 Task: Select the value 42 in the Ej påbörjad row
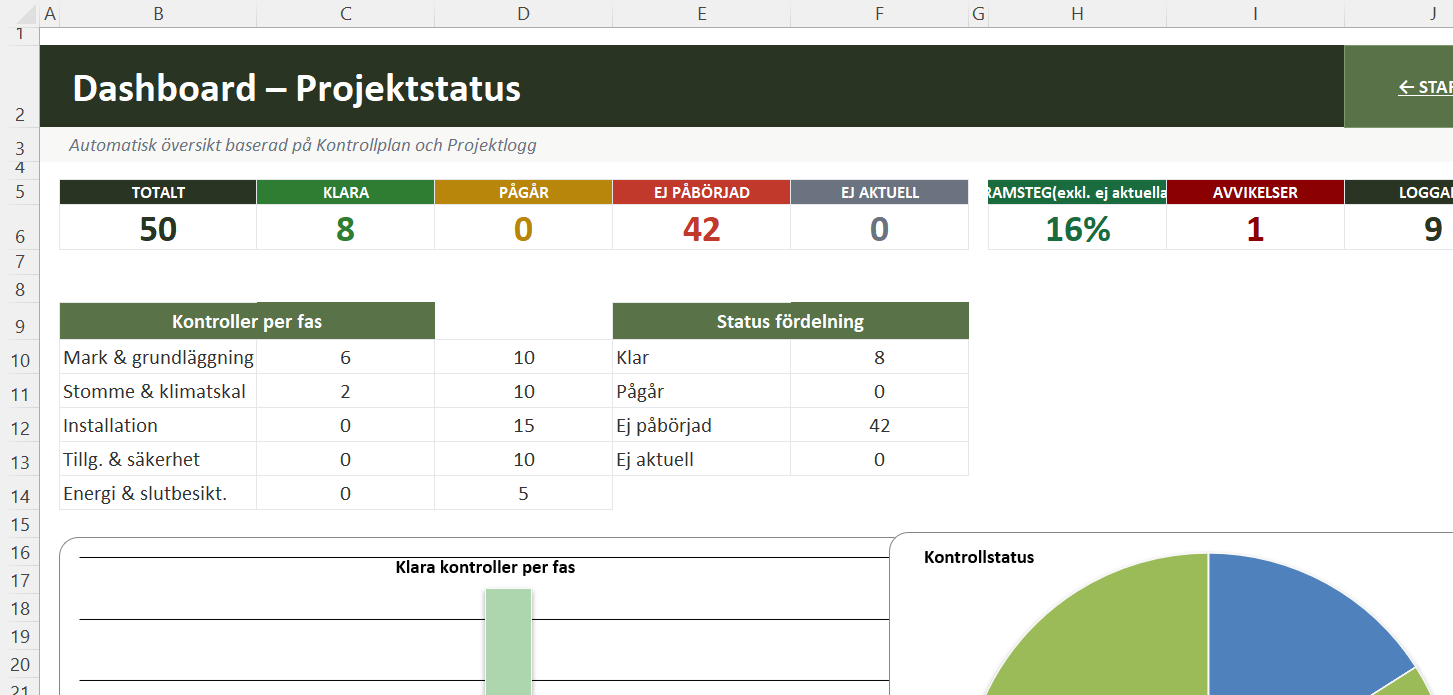click(x=879, y=425)
